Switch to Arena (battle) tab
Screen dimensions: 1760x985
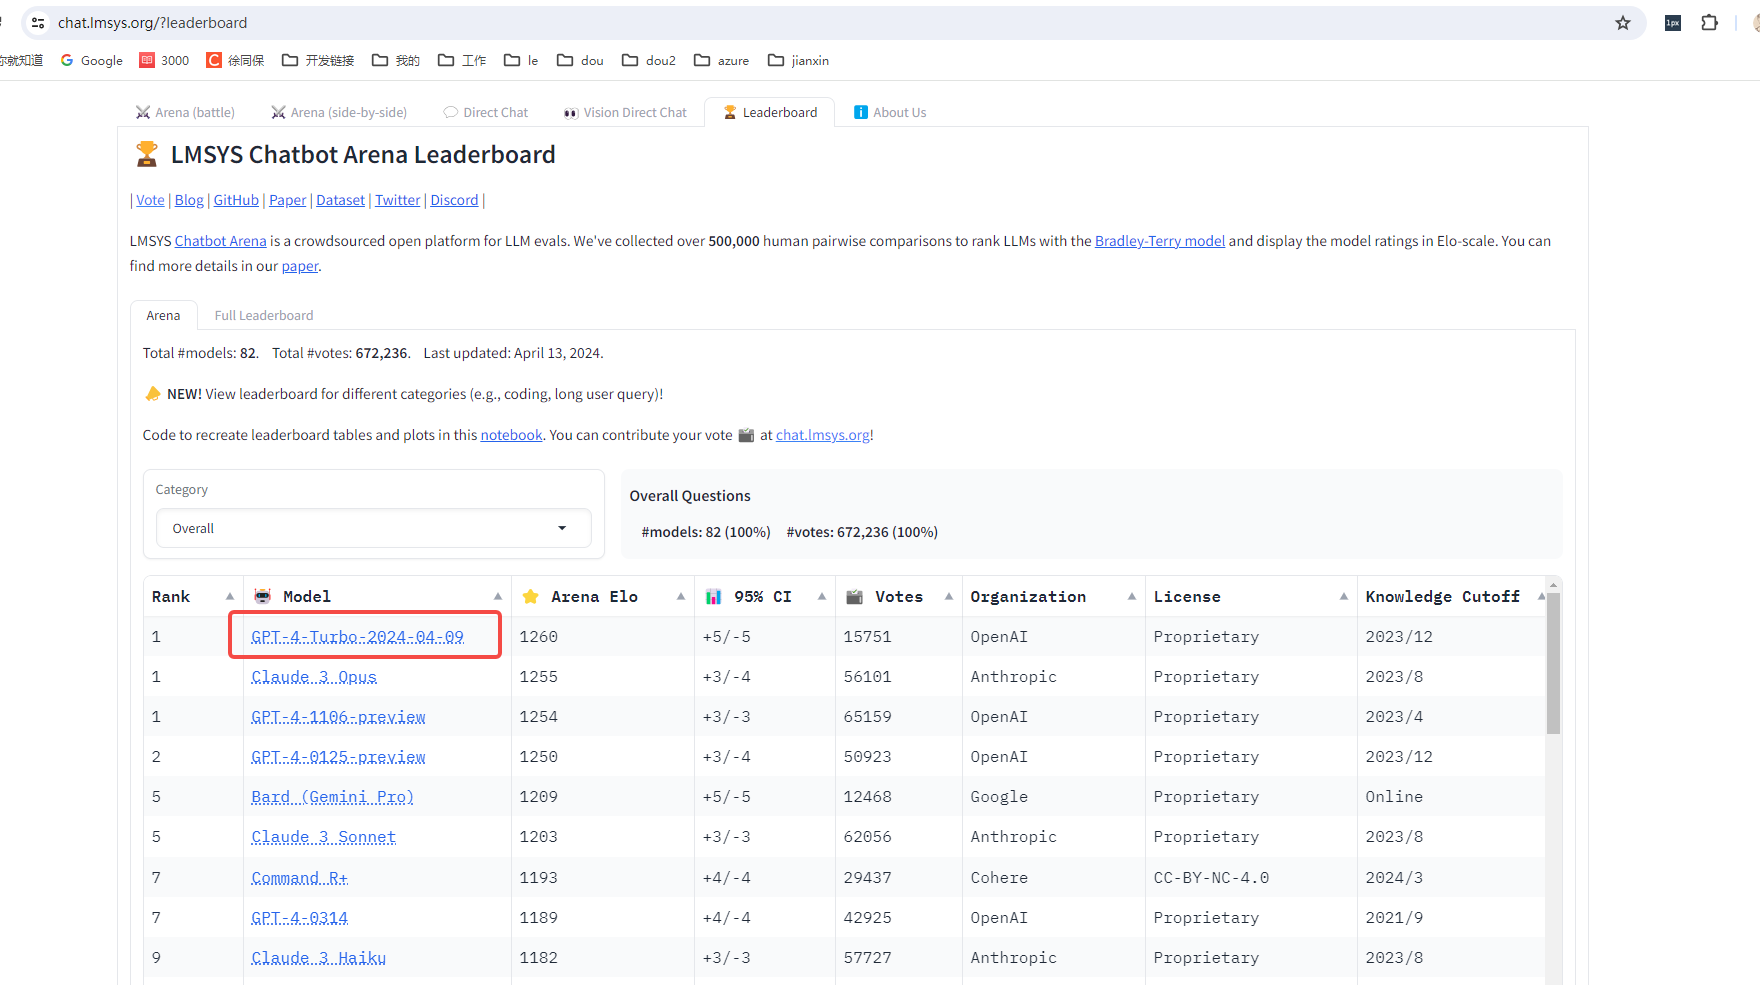185,112
